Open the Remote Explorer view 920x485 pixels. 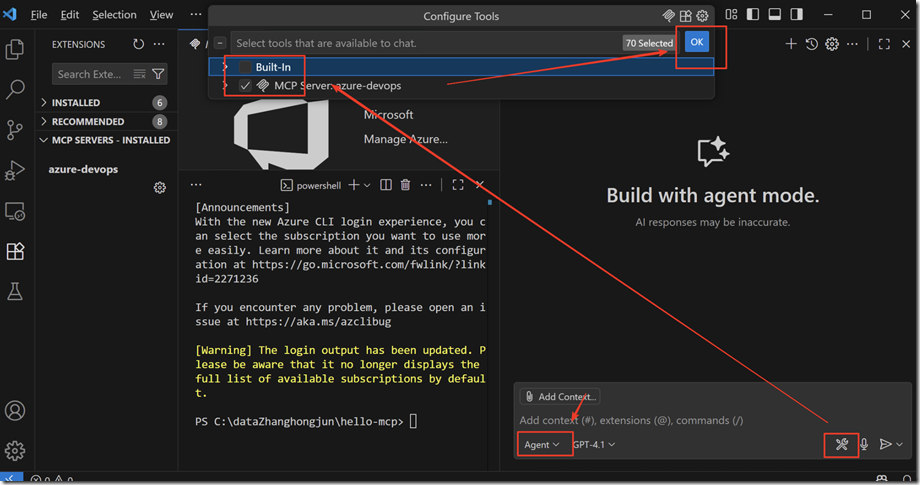15,211
